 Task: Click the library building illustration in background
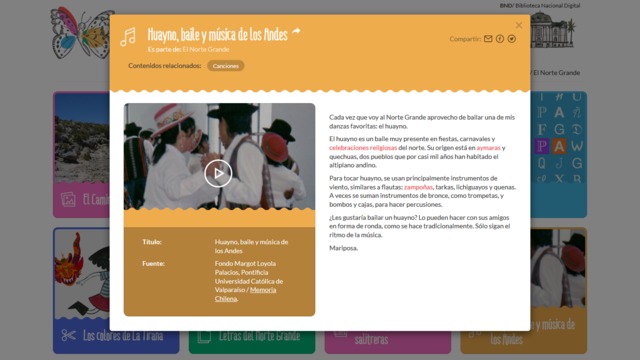point(552,29)
